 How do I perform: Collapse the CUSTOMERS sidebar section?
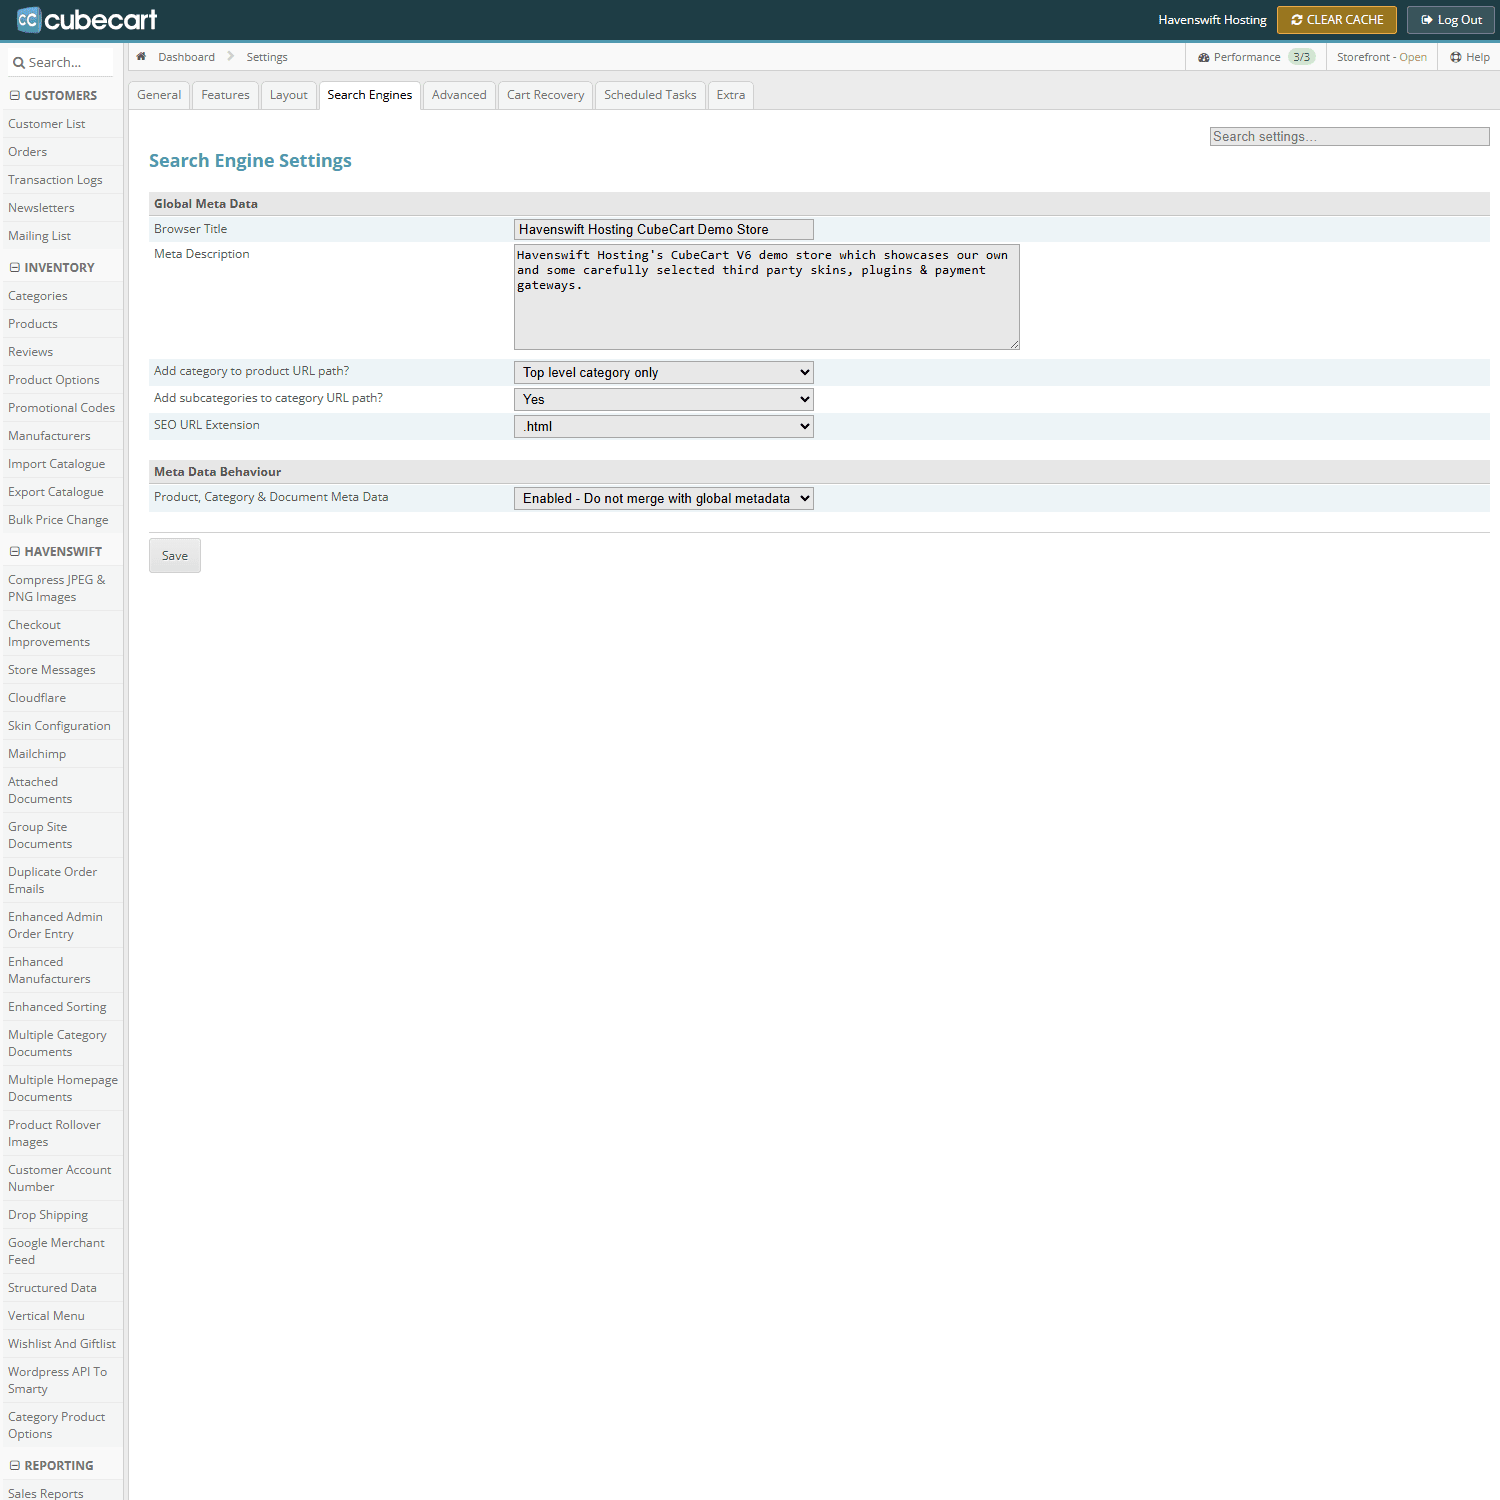[15, 96]
